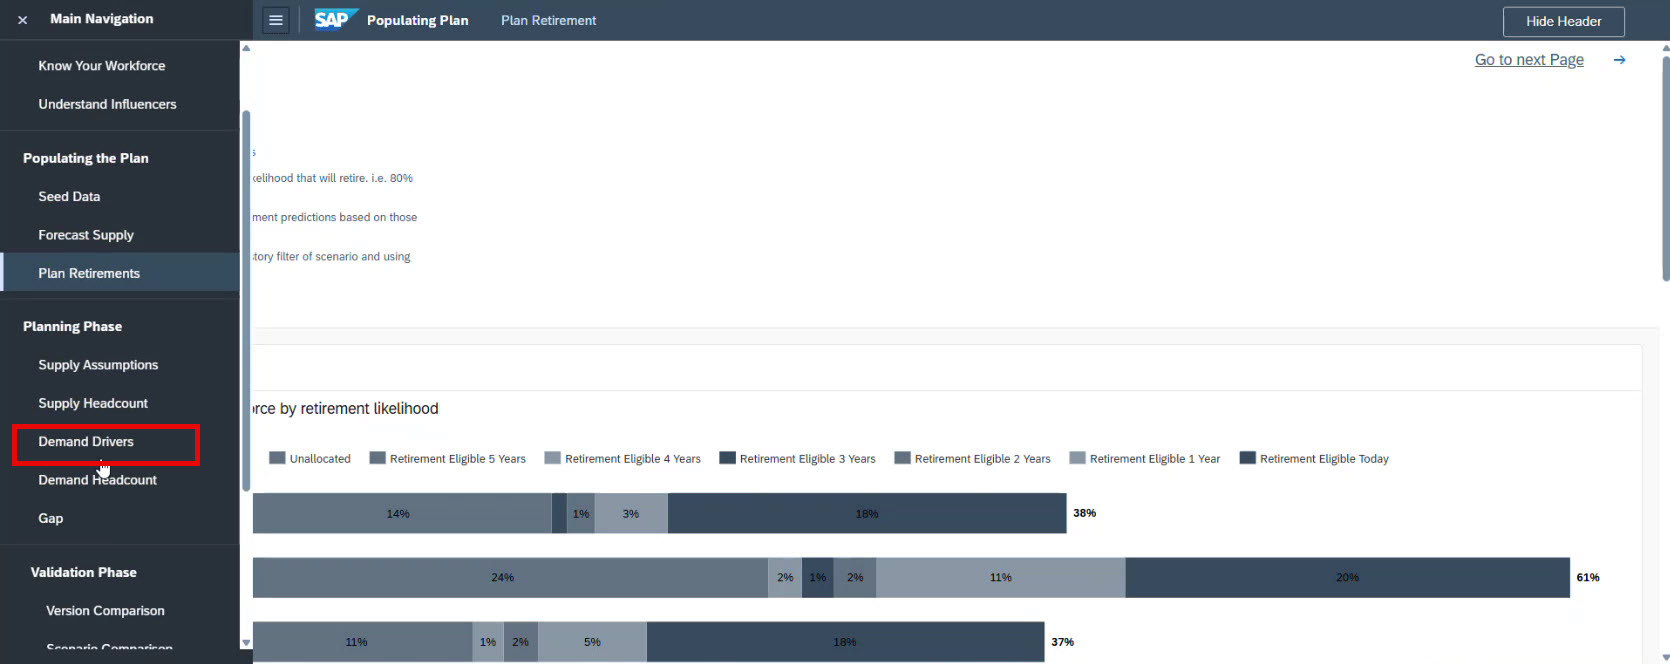Close the Main Navigation panel
The height and width of the screenshot is (664, 1670).
point(22,20)
